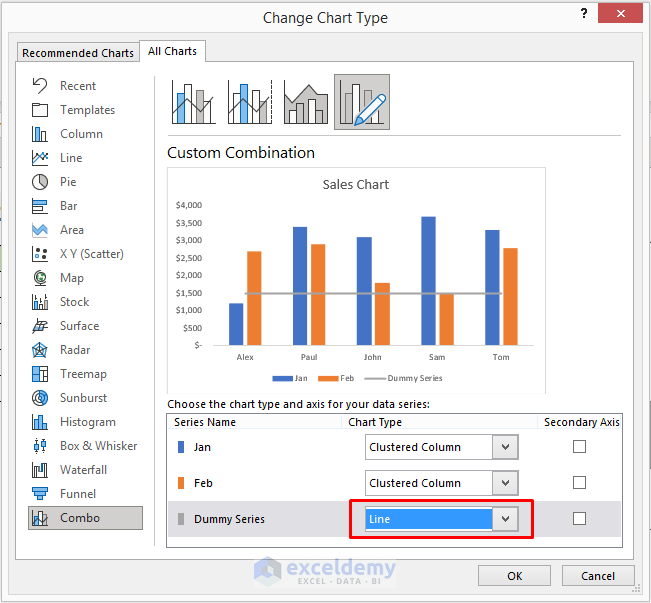651x603 pixels.
Task: Select Clustered Column - Line on Secondary Axis
Action: coord(250,102)
